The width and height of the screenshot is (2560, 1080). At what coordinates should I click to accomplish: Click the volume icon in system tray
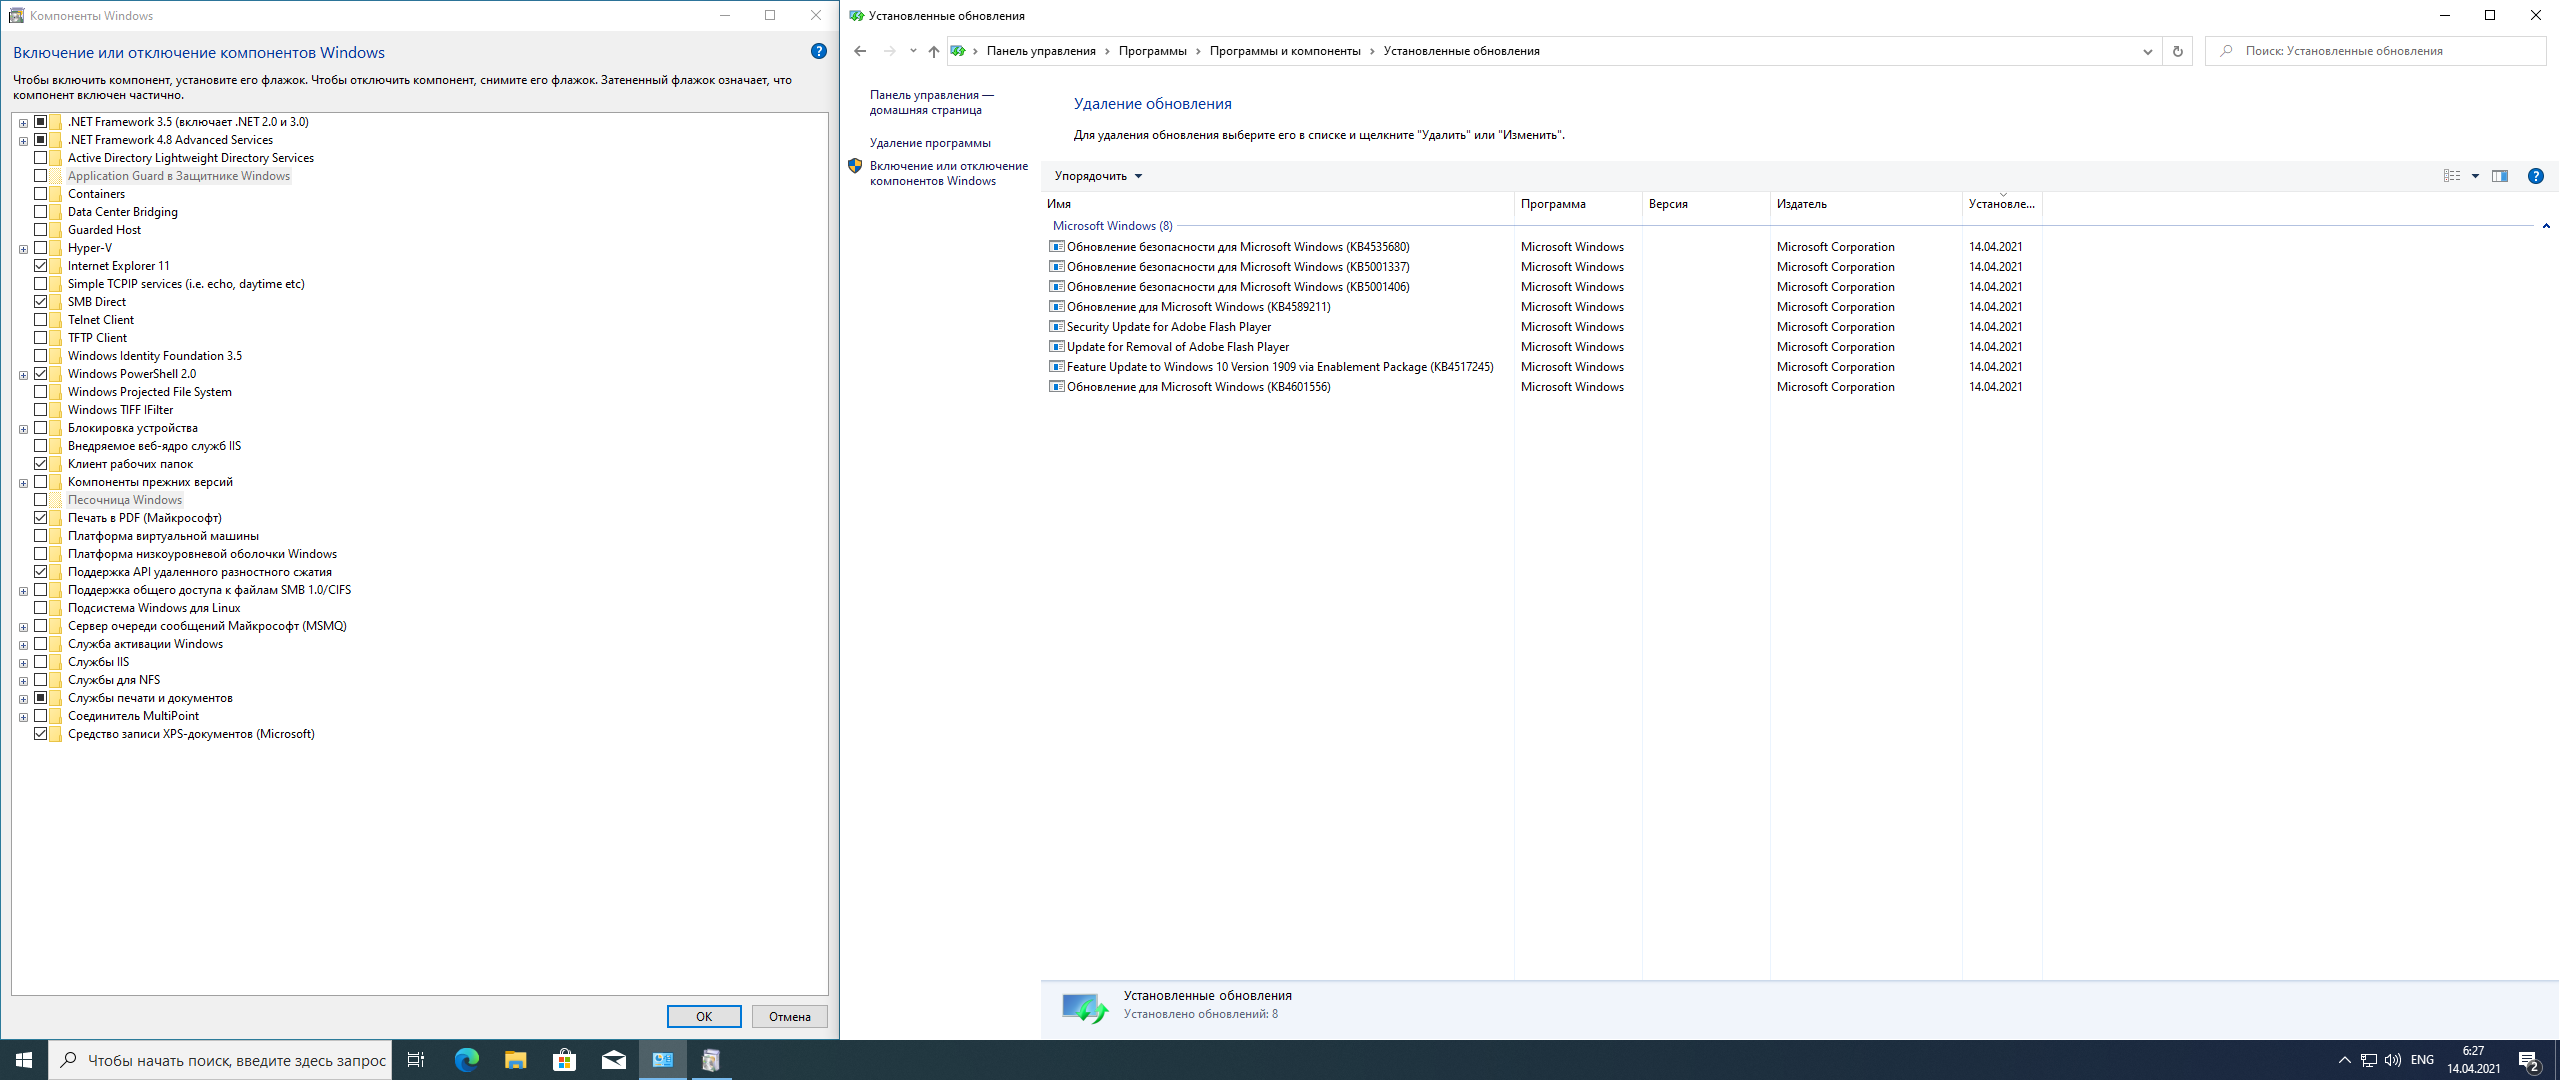tap(2392, 1060)
